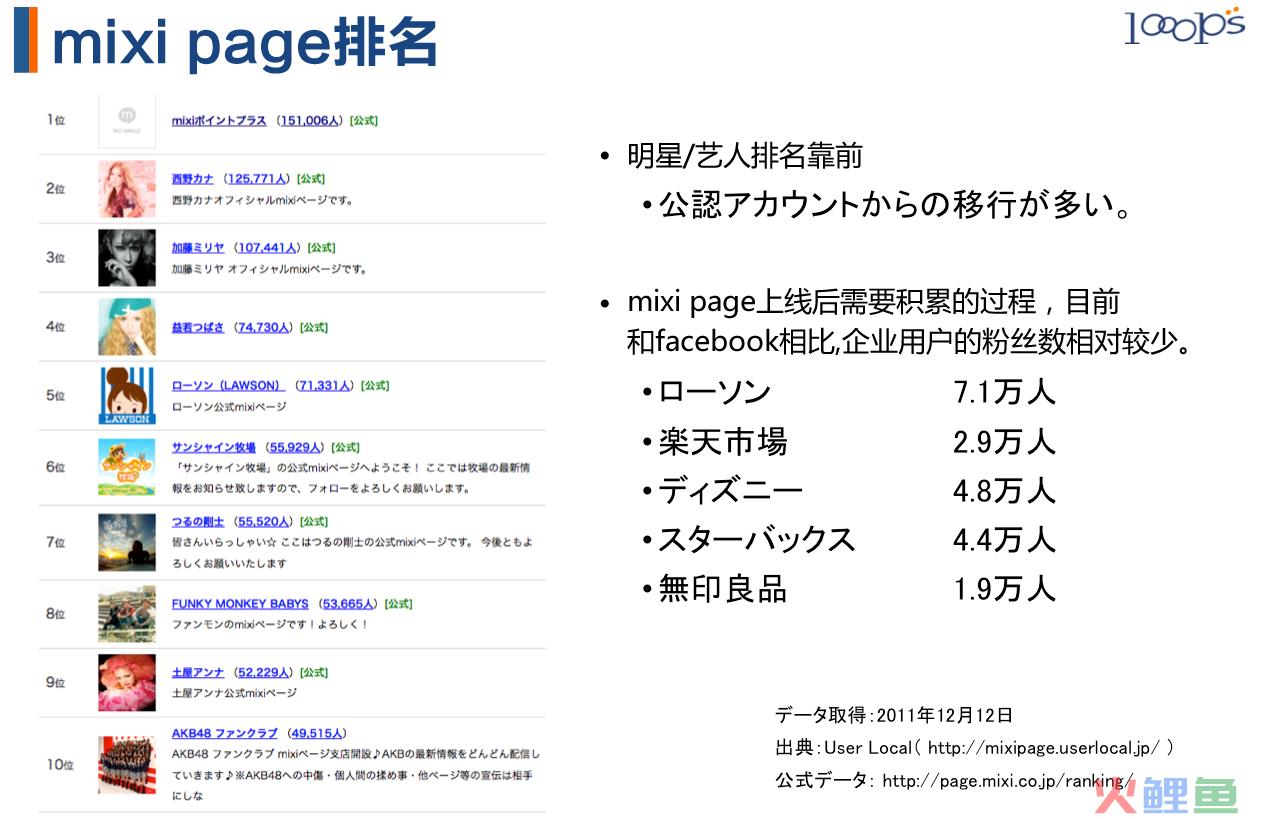Click the LAWSON mascot thumbnail
1262x819 pixels.
pos(127,396)
